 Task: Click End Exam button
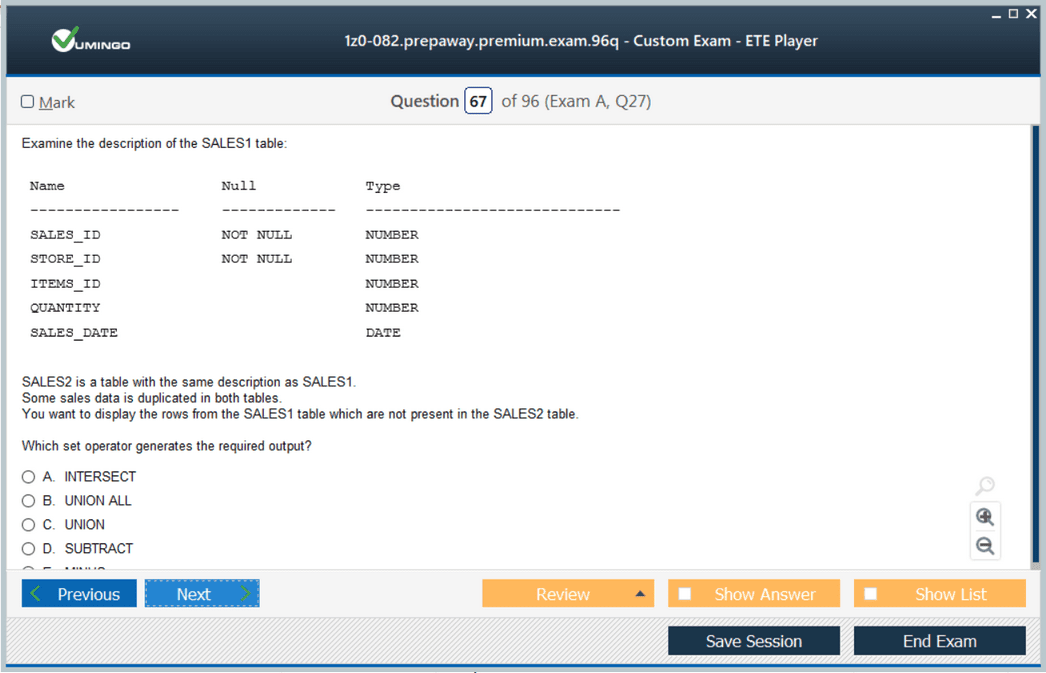tap(939, 641)
